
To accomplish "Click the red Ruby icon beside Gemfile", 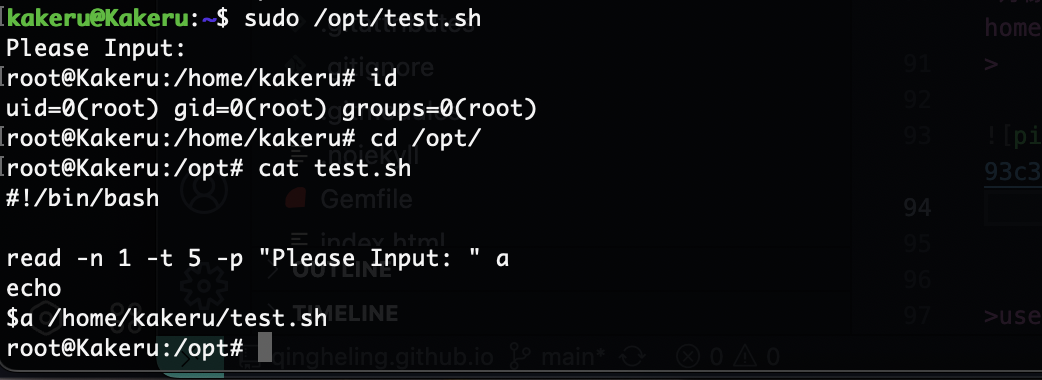I will tap(298, 199).
